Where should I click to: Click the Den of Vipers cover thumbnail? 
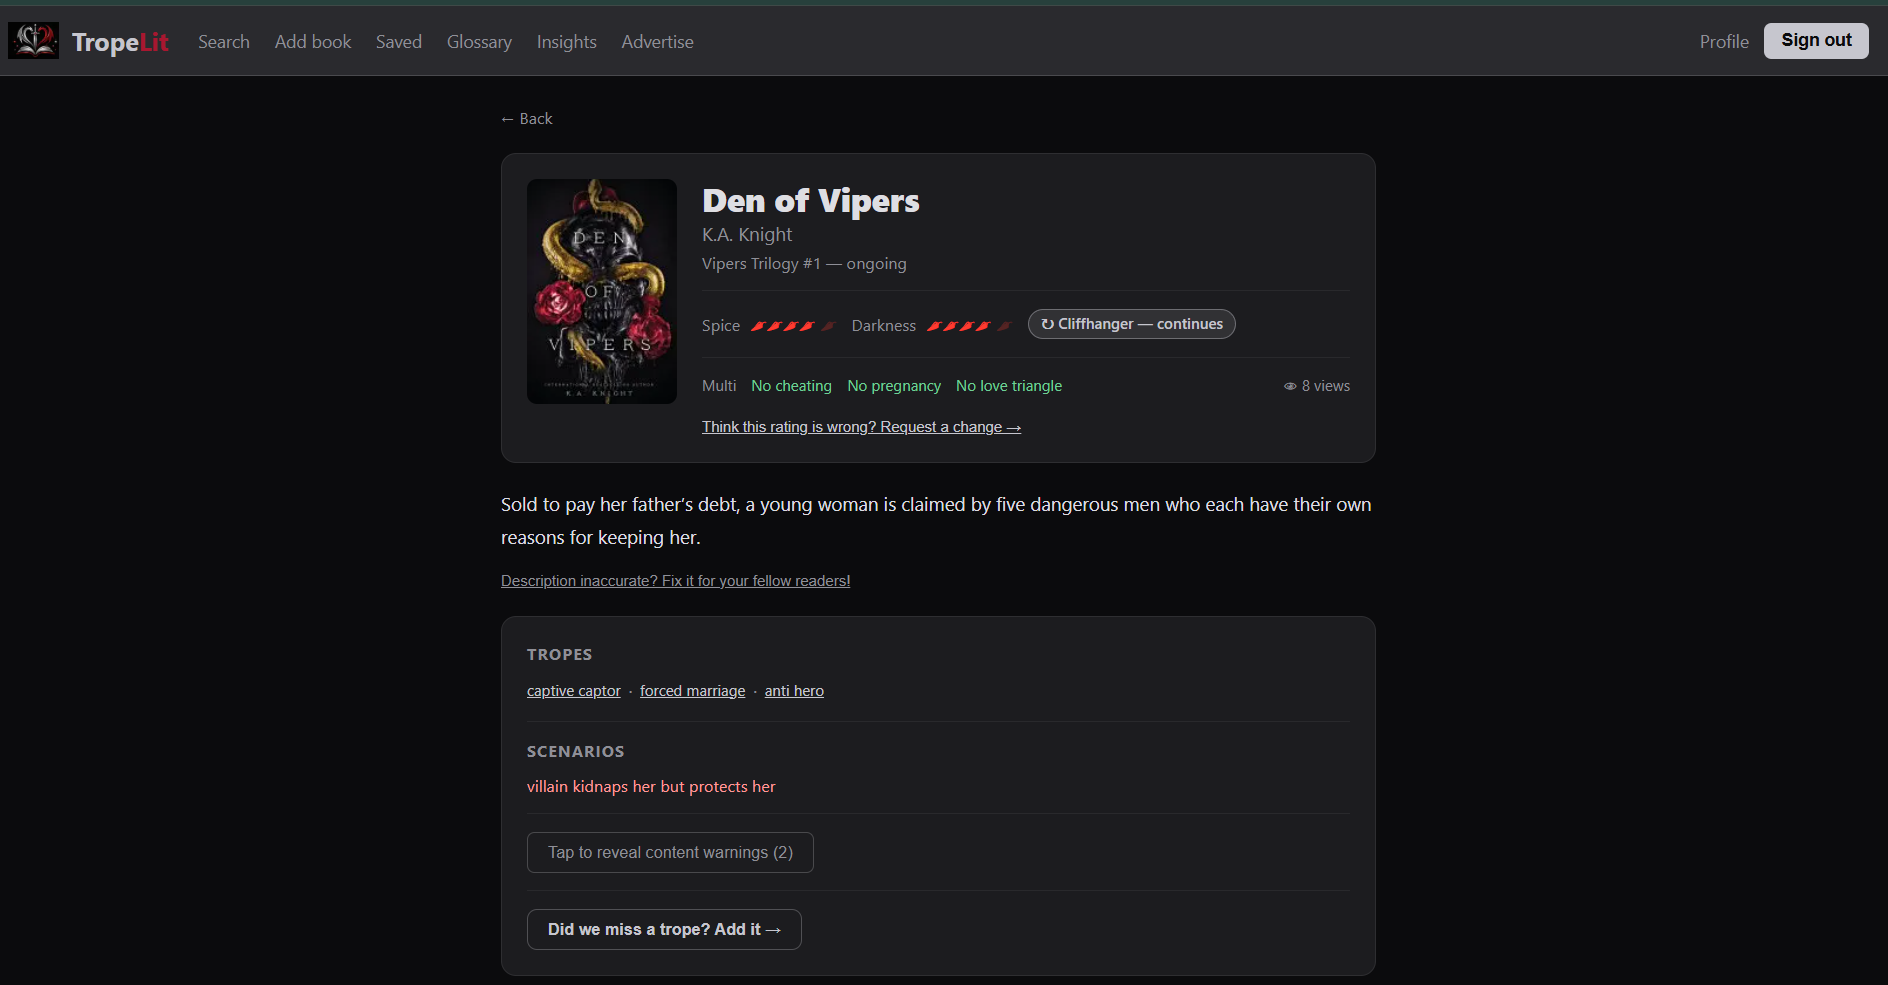click(x=602, y=291)
